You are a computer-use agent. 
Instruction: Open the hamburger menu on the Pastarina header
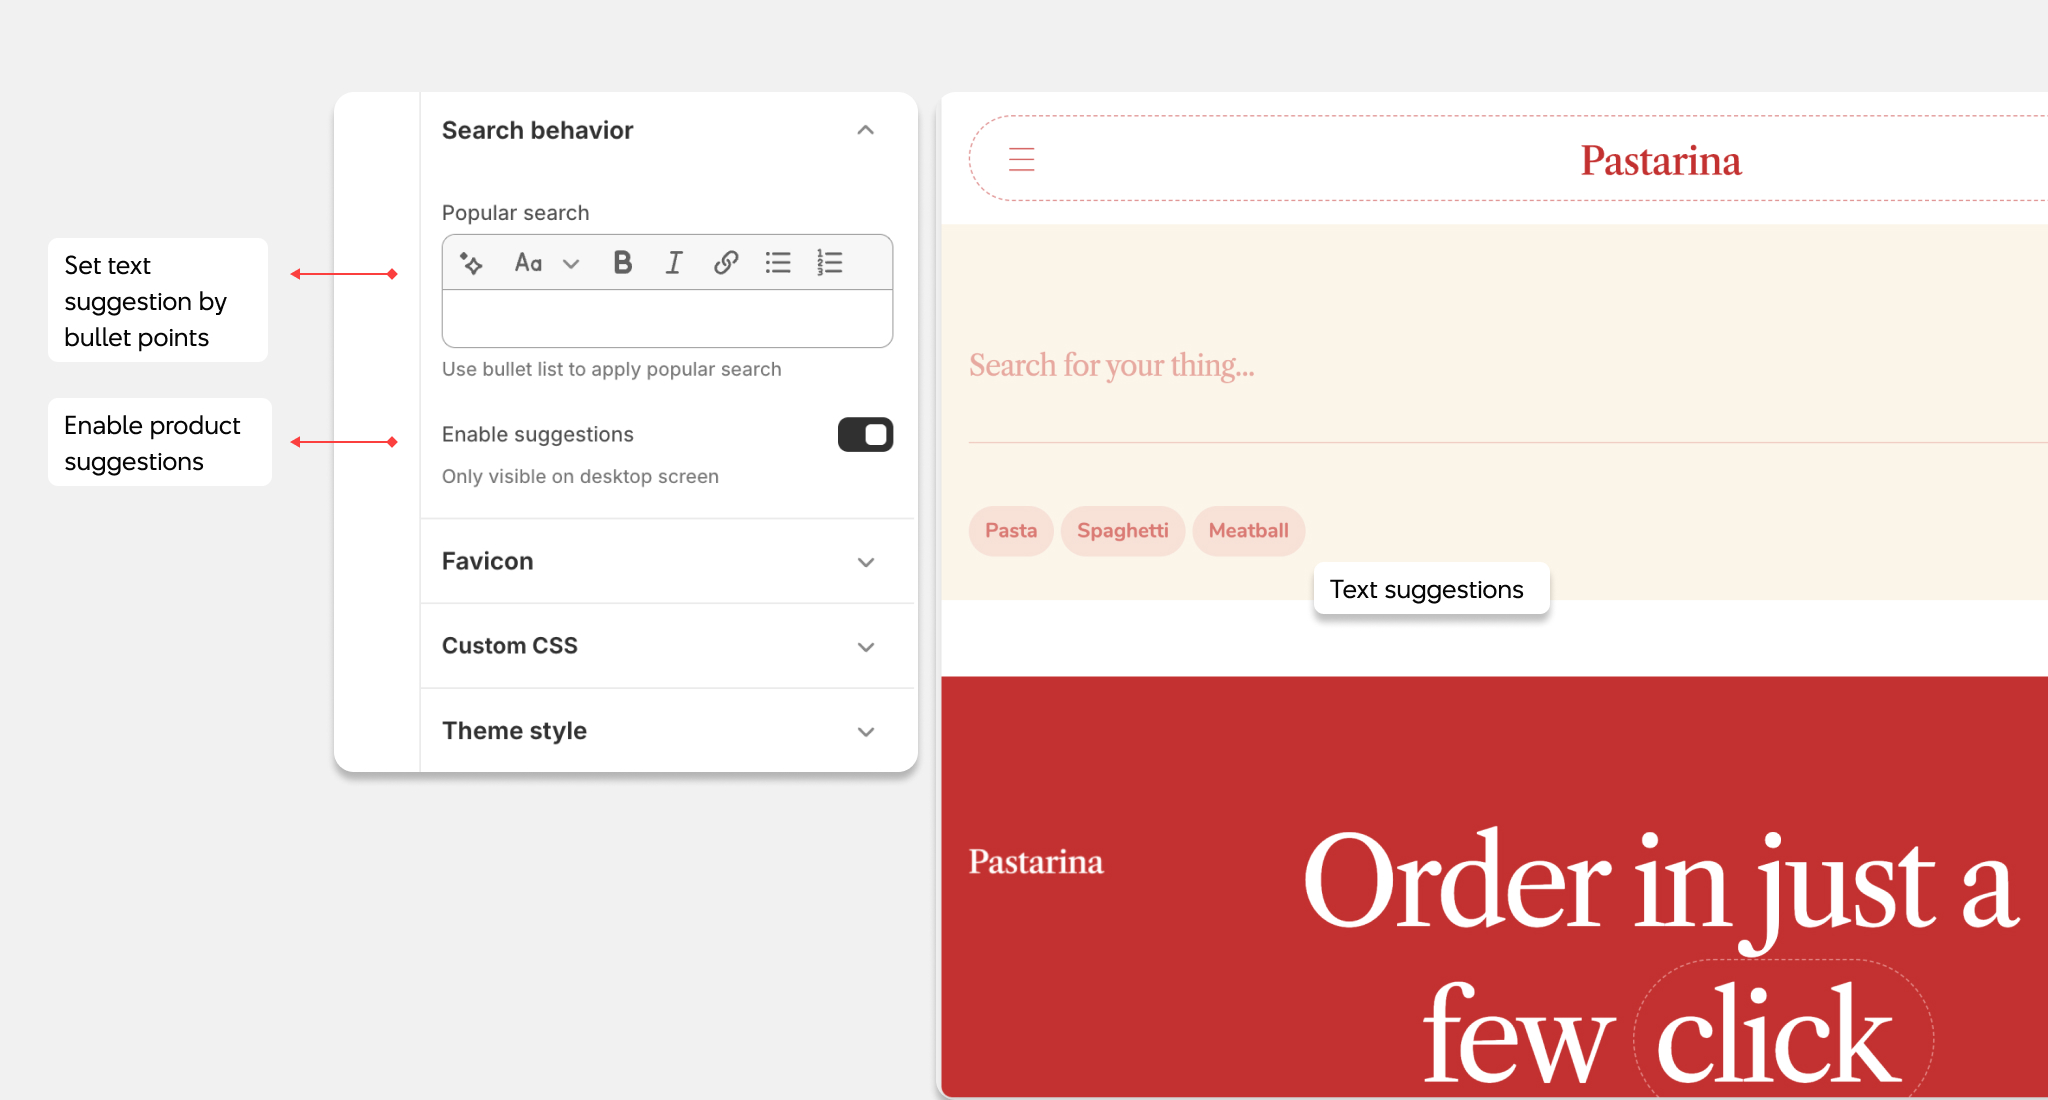coord(1021,158)
